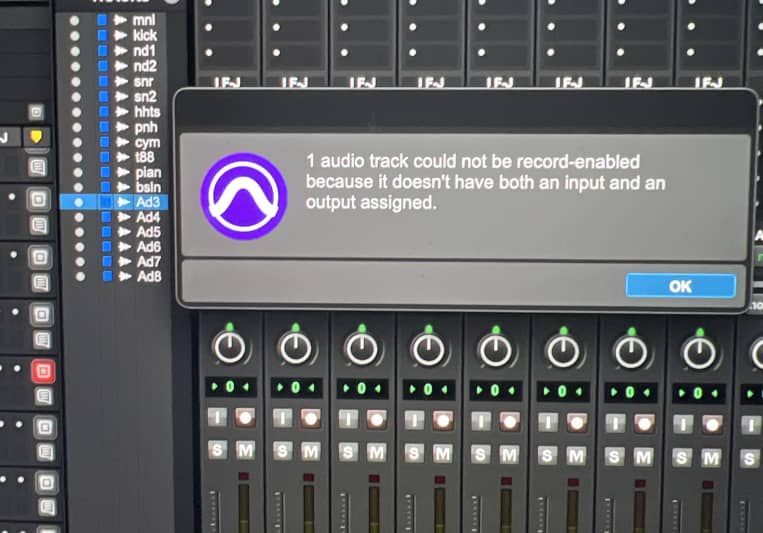Click the audio track type icon beside nd1

click(120, 51)
